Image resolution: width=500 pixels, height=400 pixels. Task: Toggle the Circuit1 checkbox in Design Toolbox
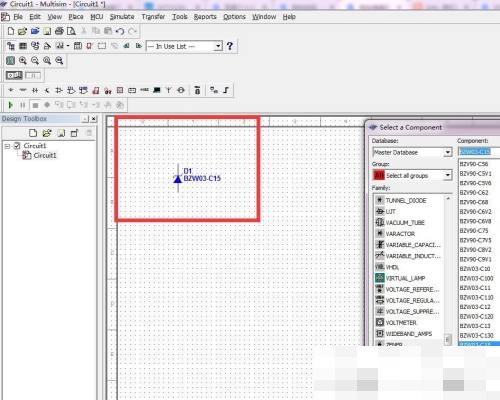(17, 146)
